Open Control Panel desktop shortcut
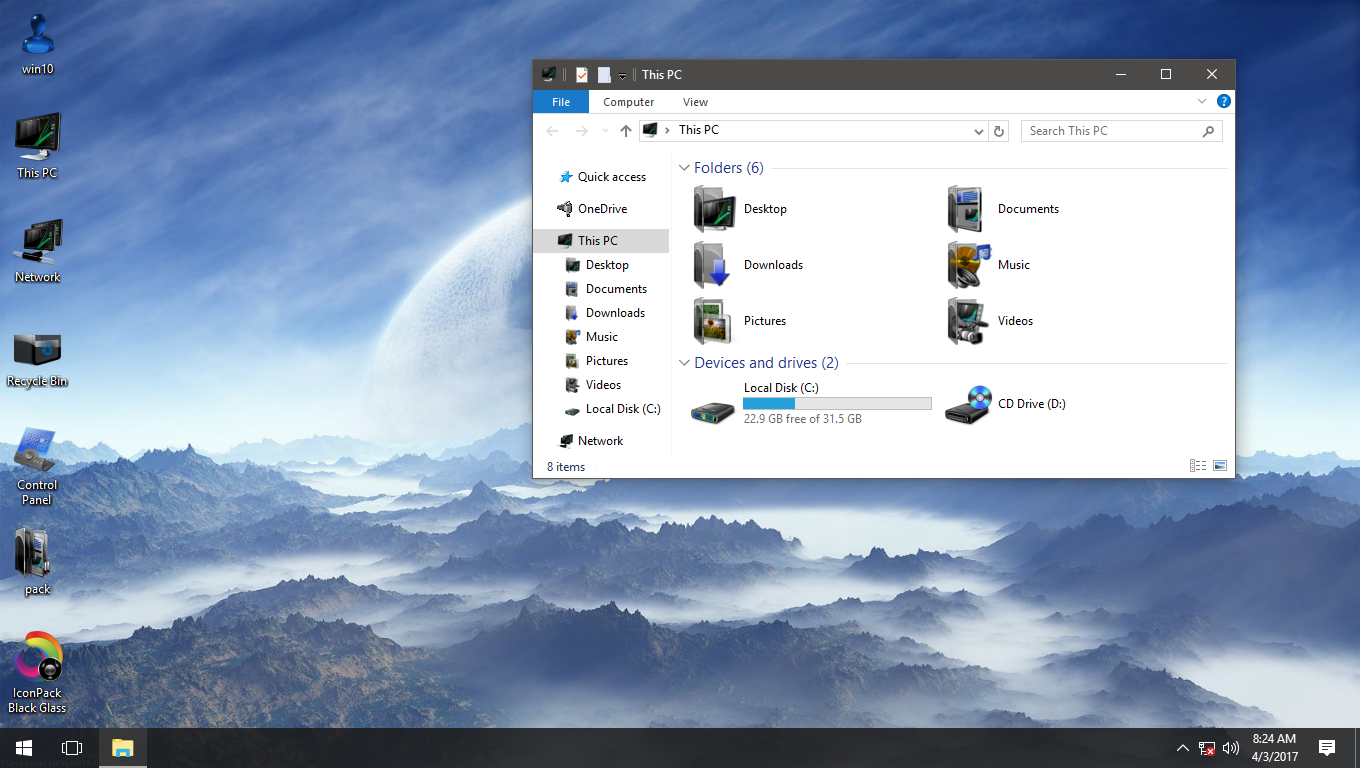1360x768 pixels. click(37, 453)
